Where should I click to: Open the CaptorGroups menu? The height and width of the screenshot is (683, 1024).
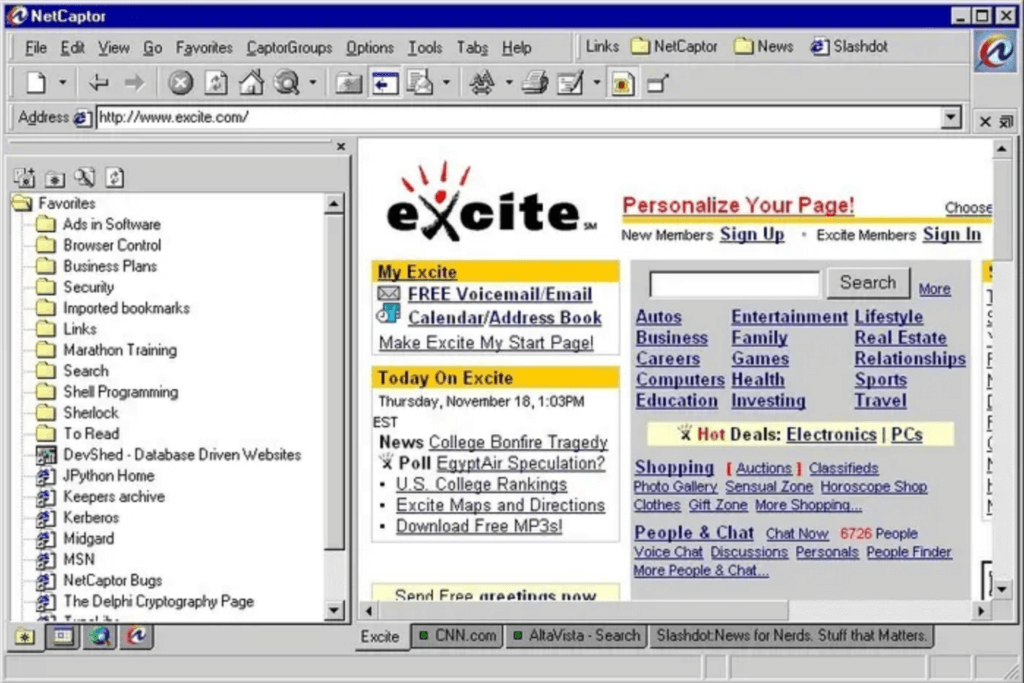point(289,47)
